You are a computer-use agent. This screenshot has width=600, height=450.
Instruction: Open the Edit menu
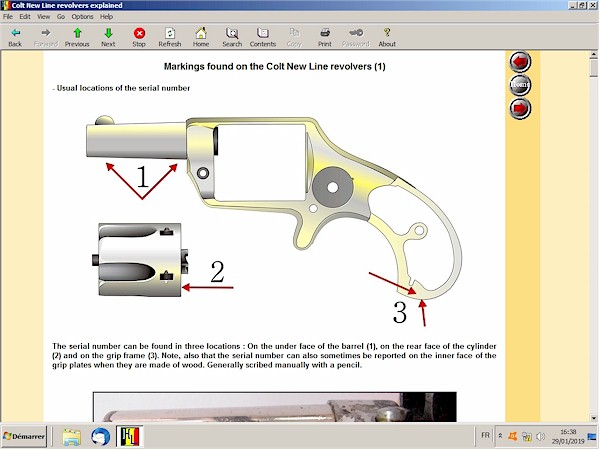coord(25,16)
